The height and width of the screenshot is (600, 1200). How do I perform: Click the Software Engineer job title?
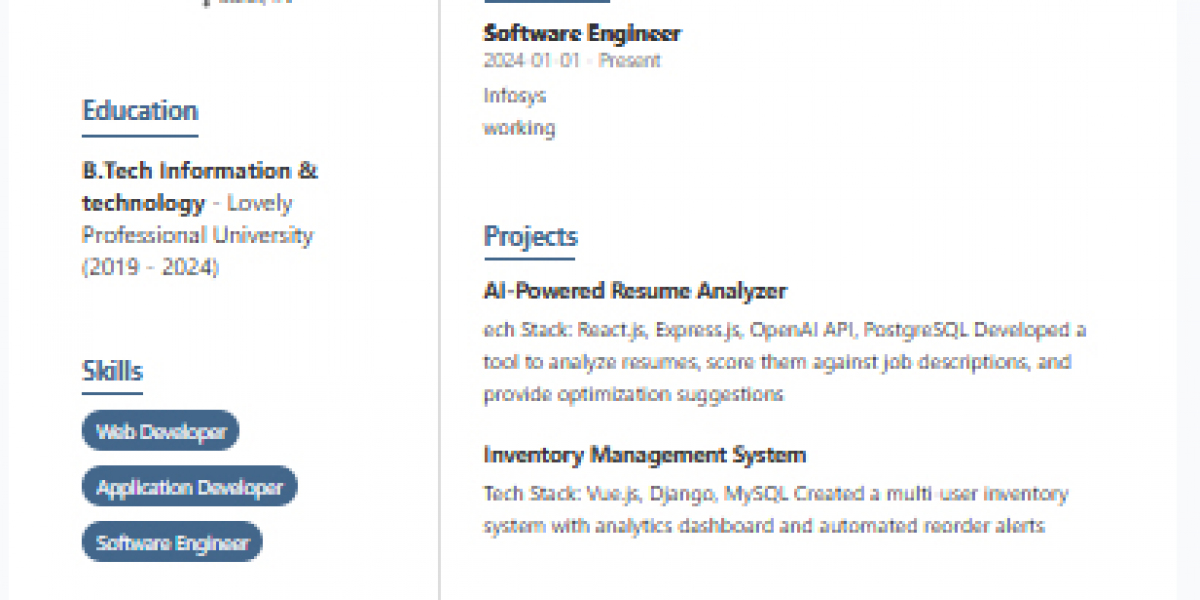(582, 33)
